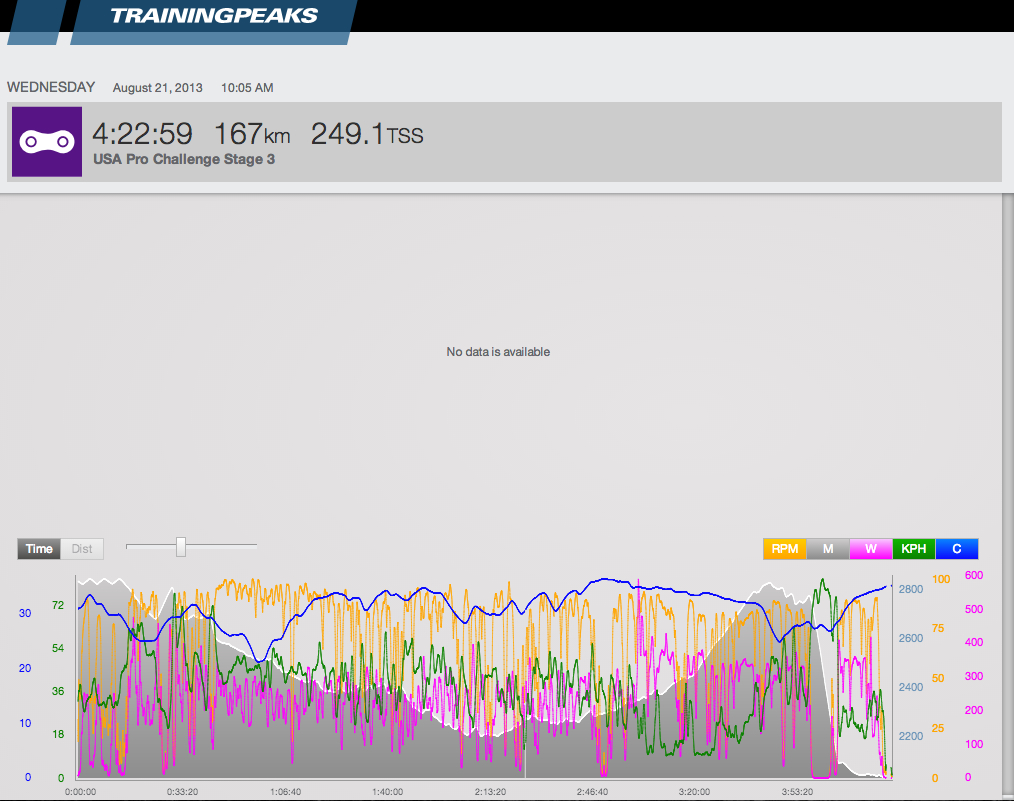Click the 1:40:00 time axis label
This screenshot has height=801, width=1014.
387,791
